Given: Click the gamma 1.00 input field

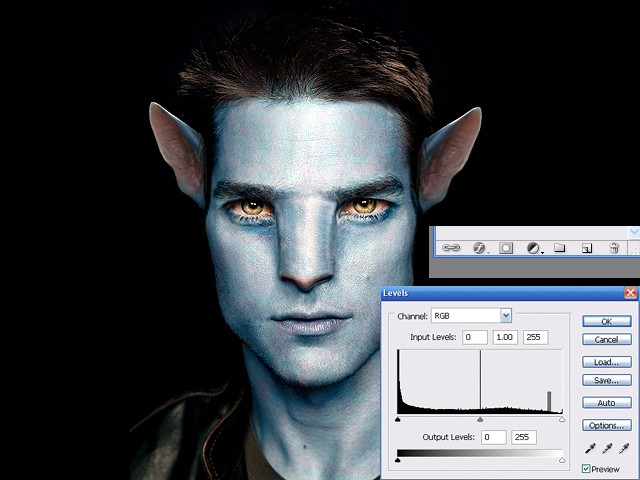Looking at the screenshot, I should point(505,337).
